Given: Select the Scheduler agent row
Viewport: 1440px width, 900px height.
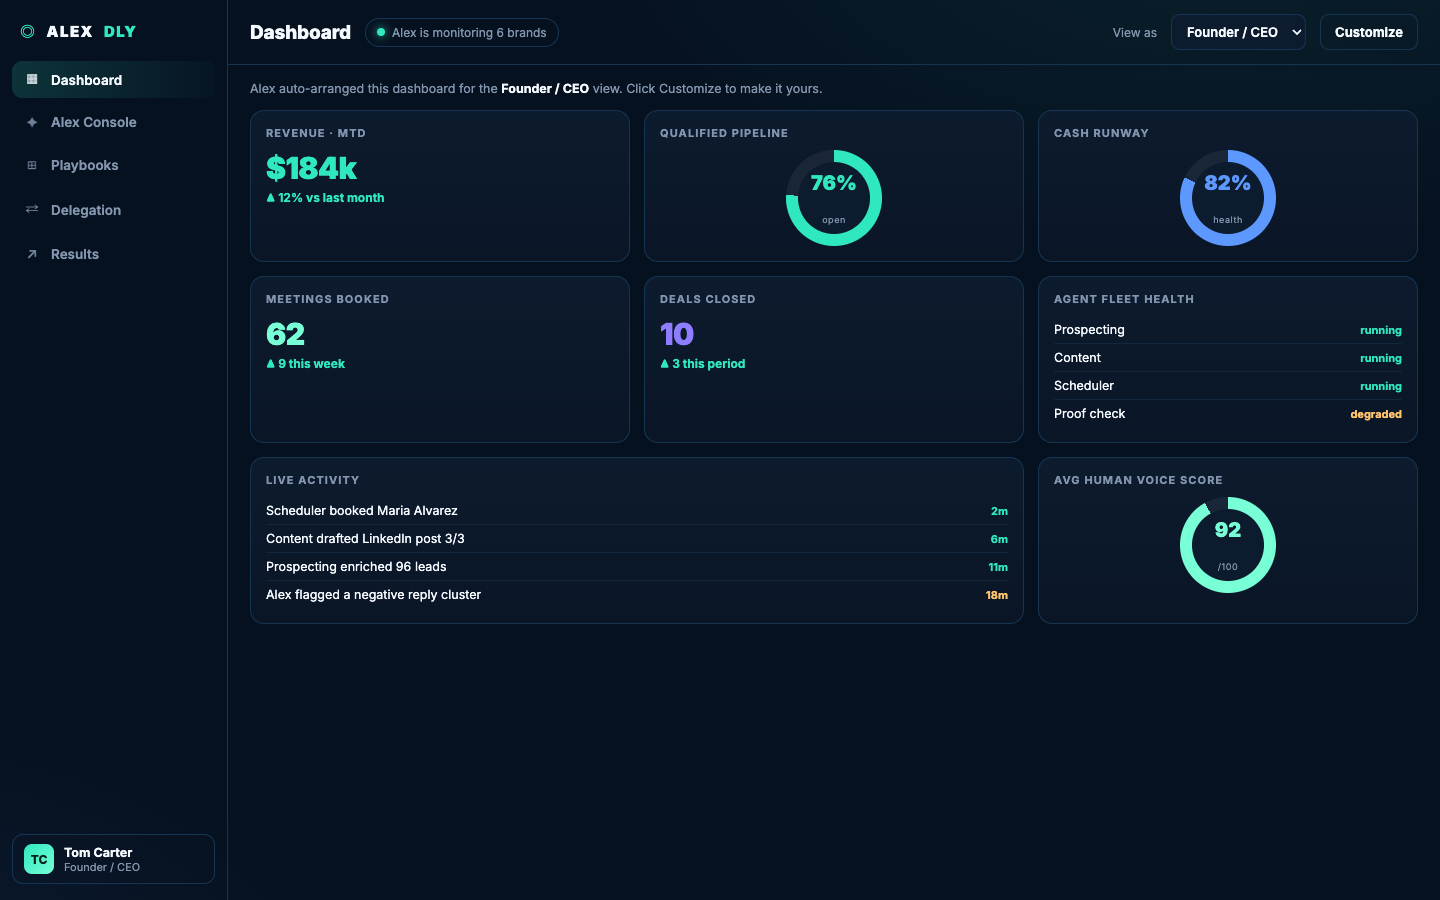Looking at the screenshot, I should tap(1228, 386).
